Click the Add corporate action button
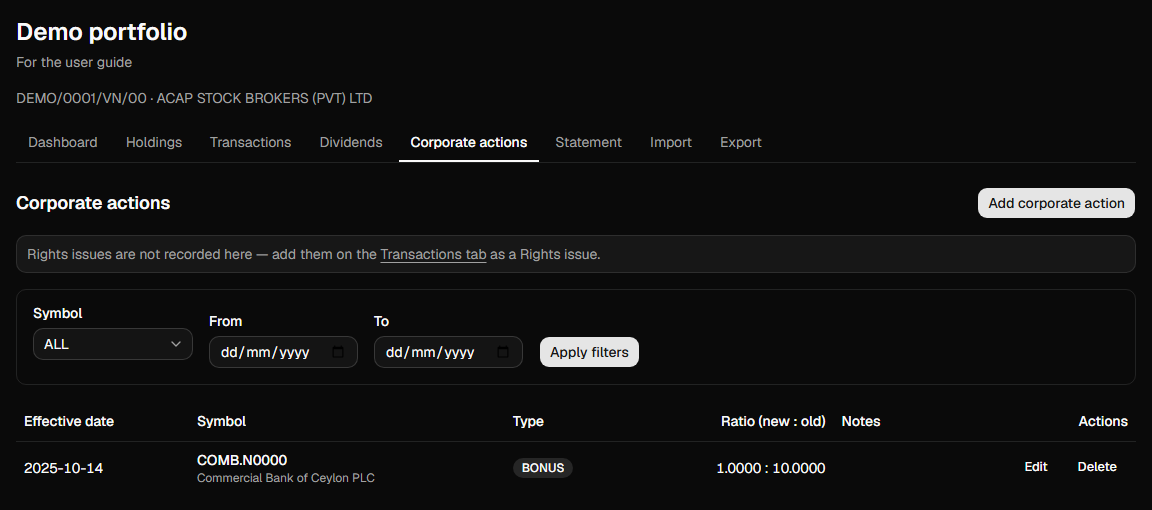This screenshot has width=1152, height=510. tap(1056, 204)
